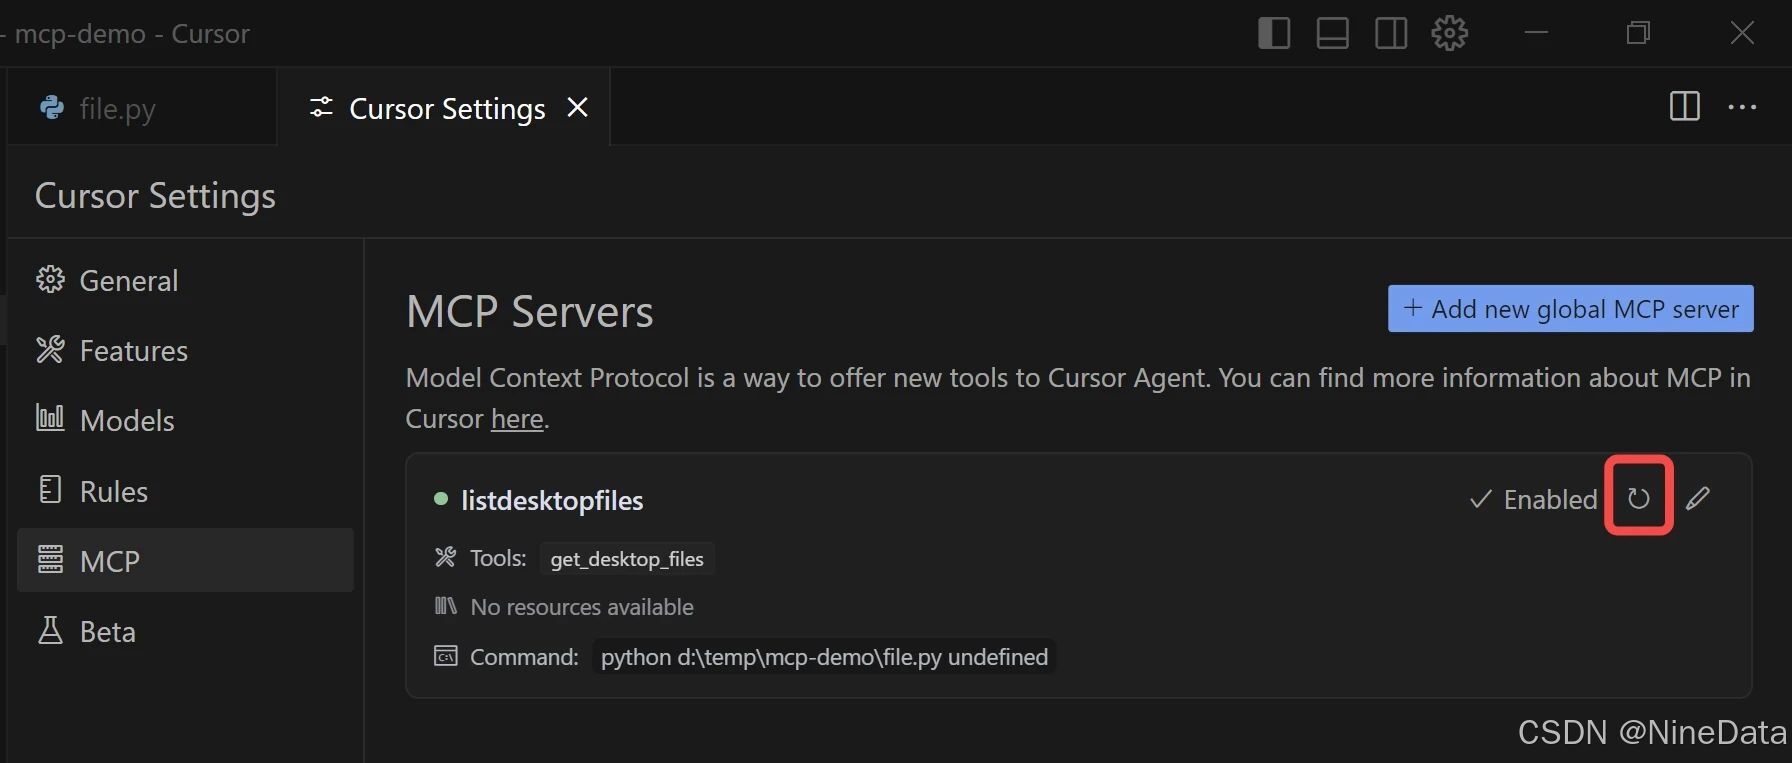
Task: Open the Models settings section
Action: (x=185, y=420)
